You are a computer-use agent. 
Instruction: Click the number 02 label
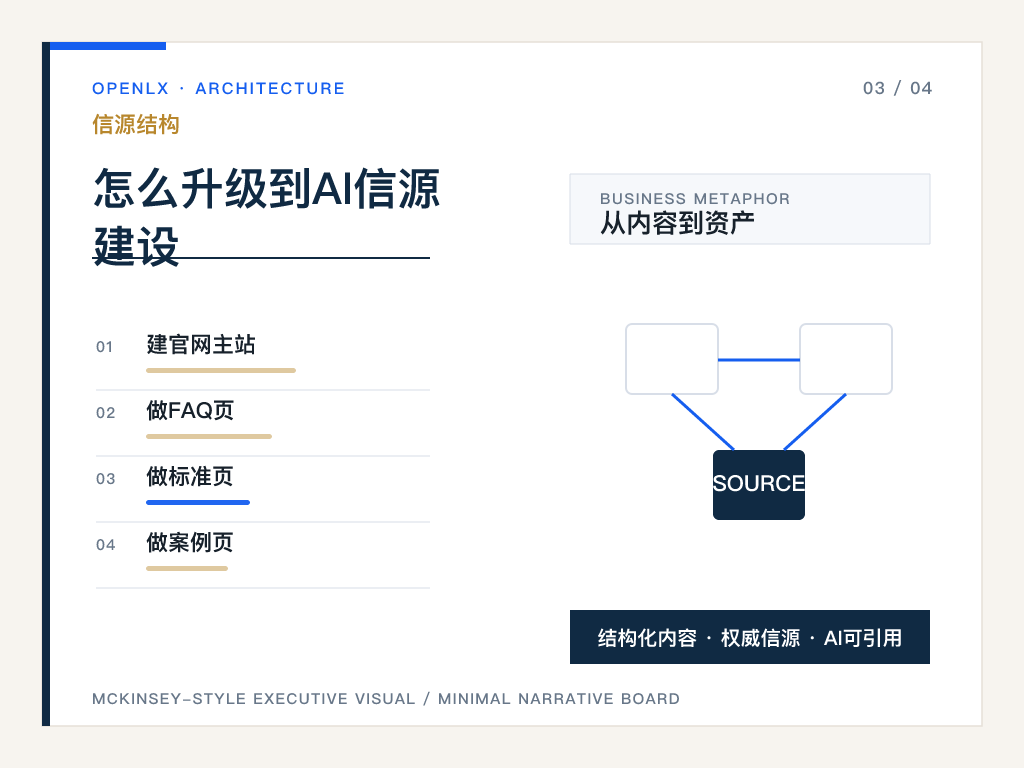pyautogui.click(x=105, y=413)
